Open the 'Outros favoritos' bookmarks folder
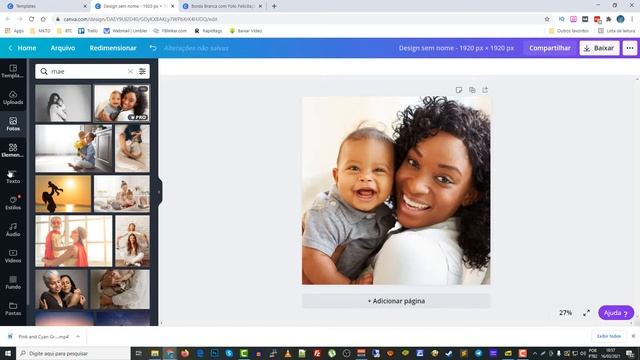This screenshot has width=640, height=360. click(569, 31)
